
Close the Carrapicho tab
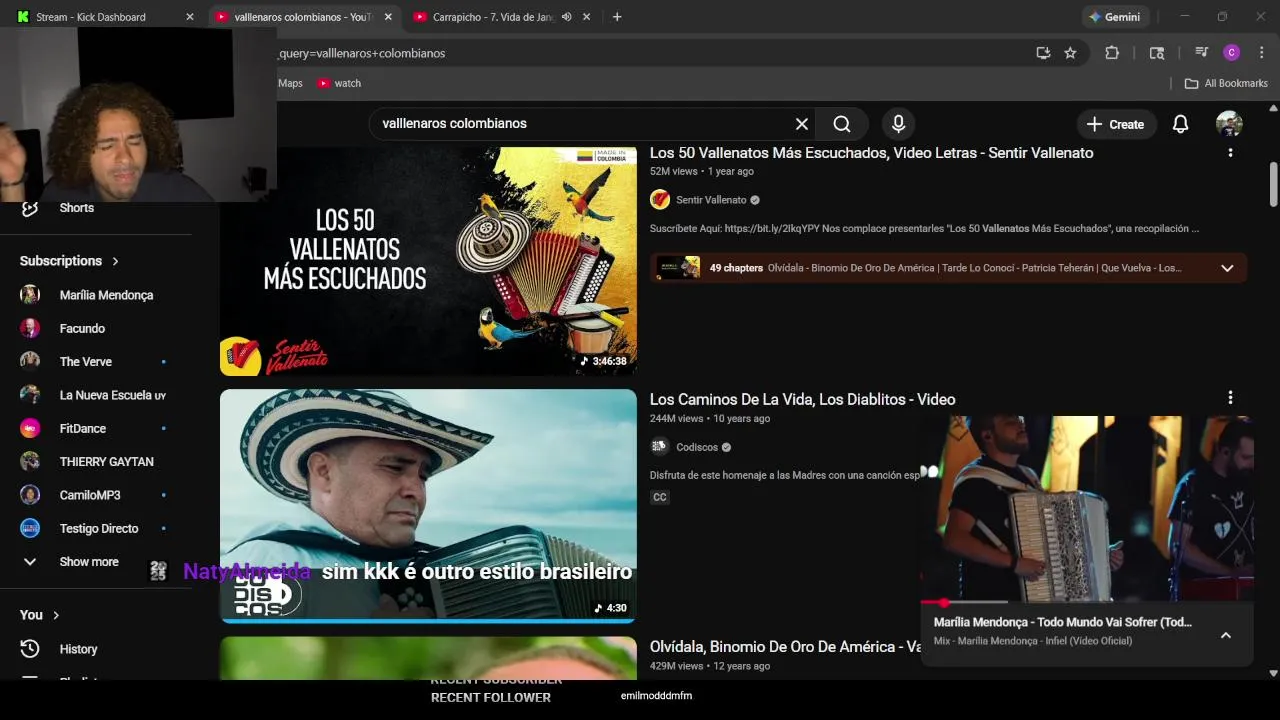pos(587,17)
